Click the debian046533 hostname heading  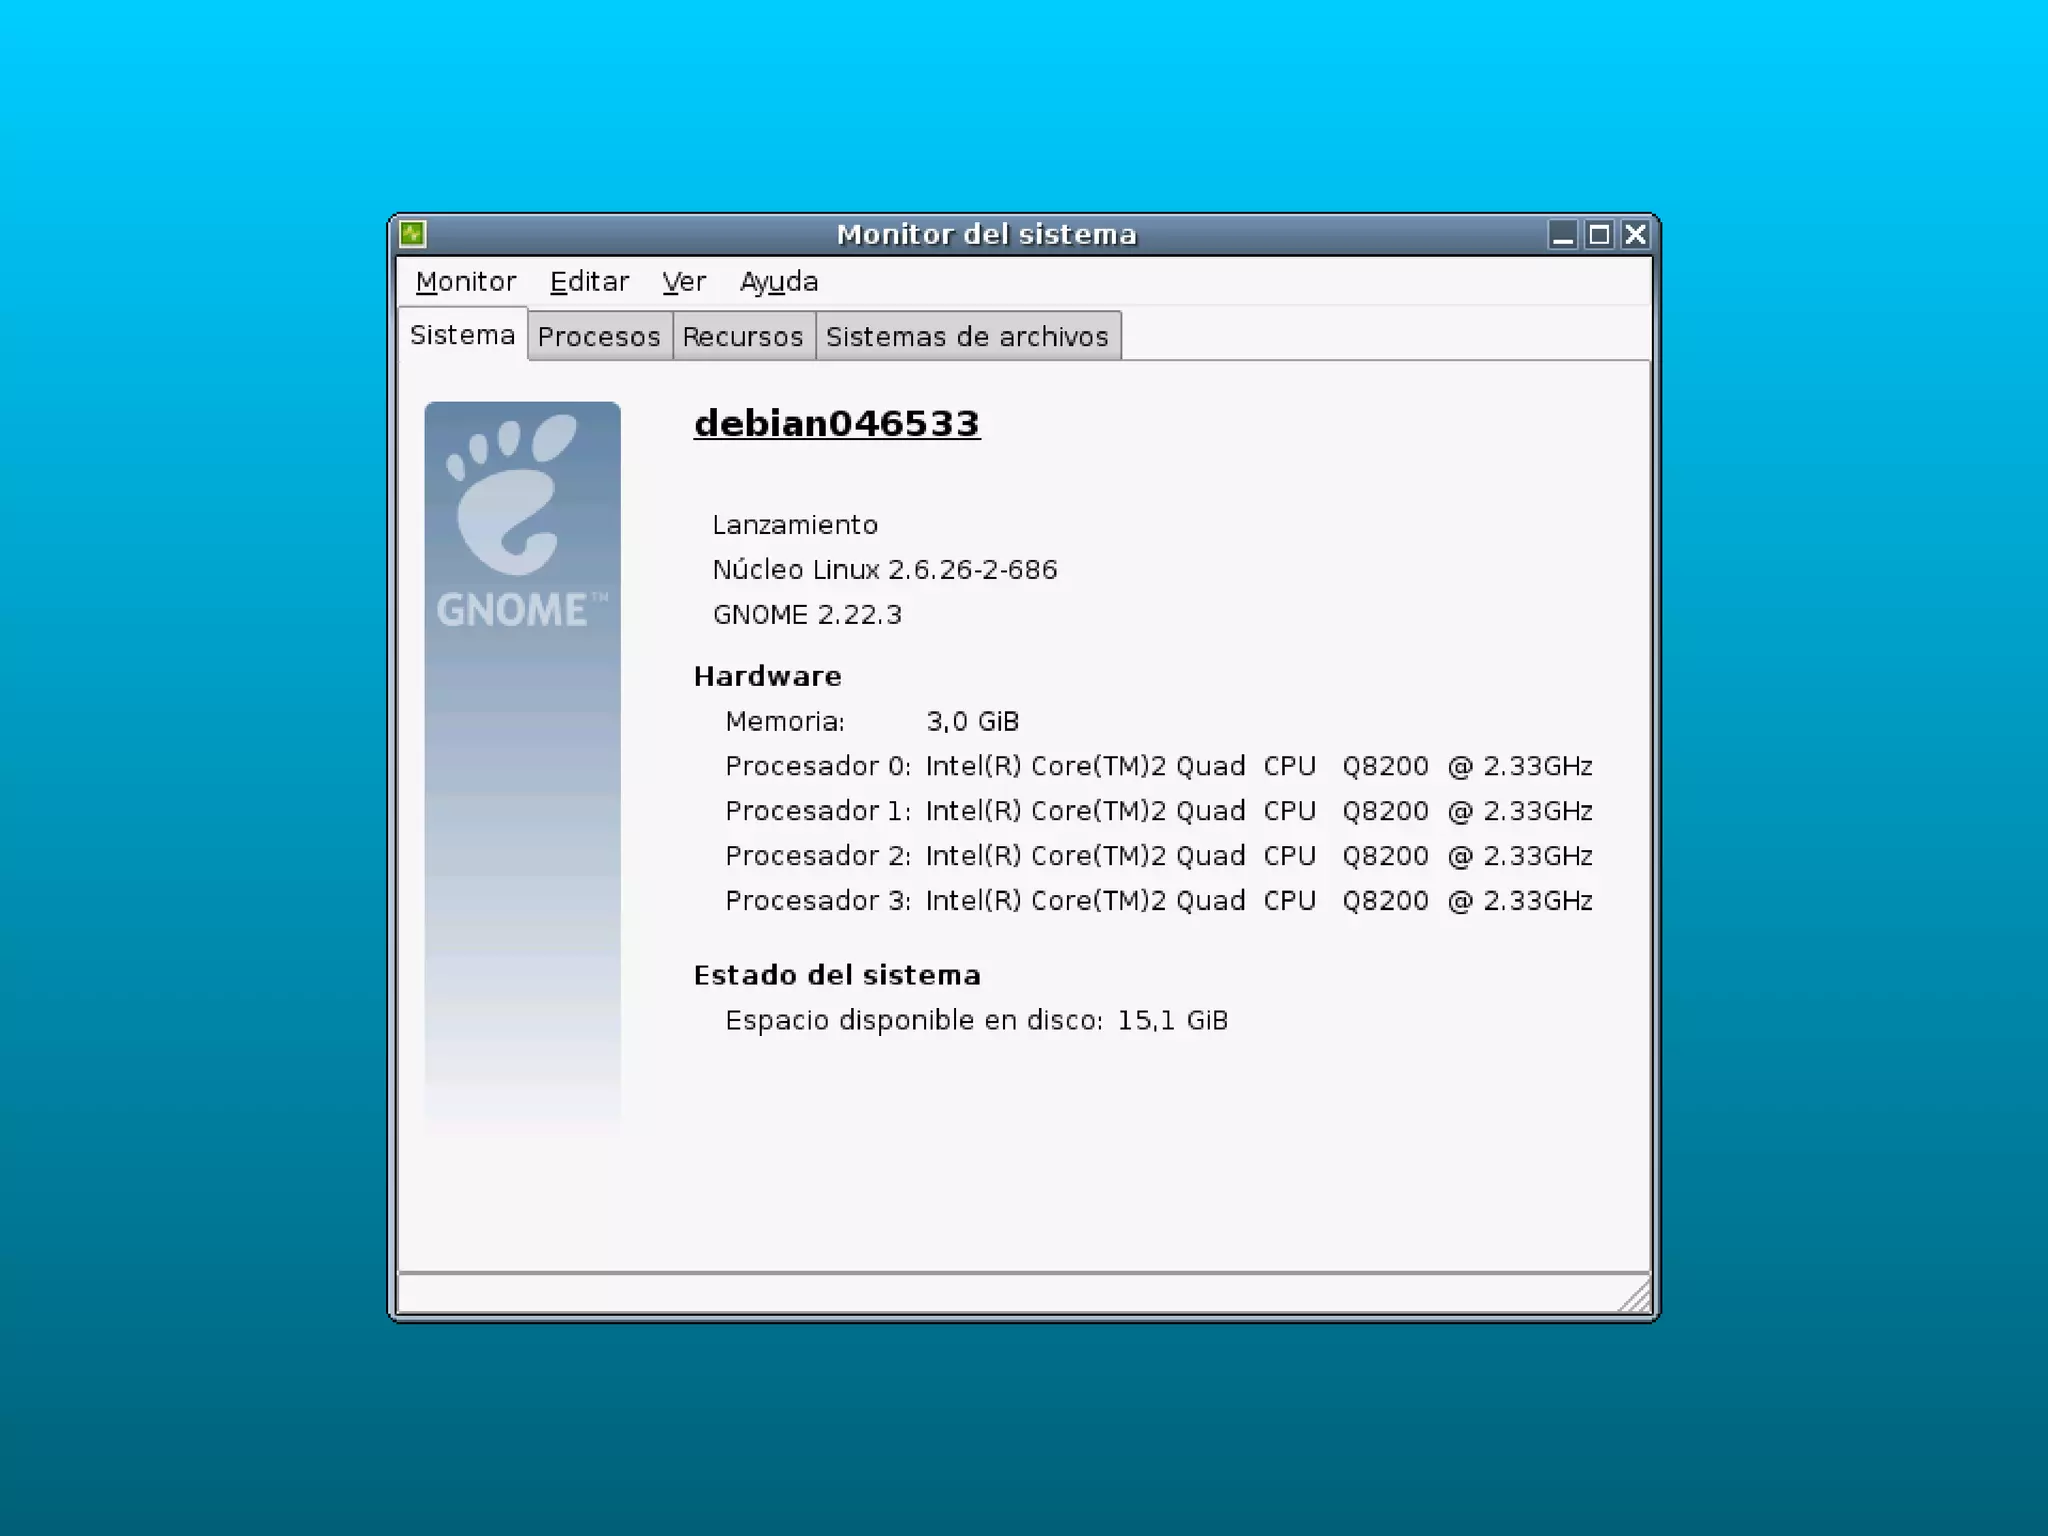[x=837, y=423]
